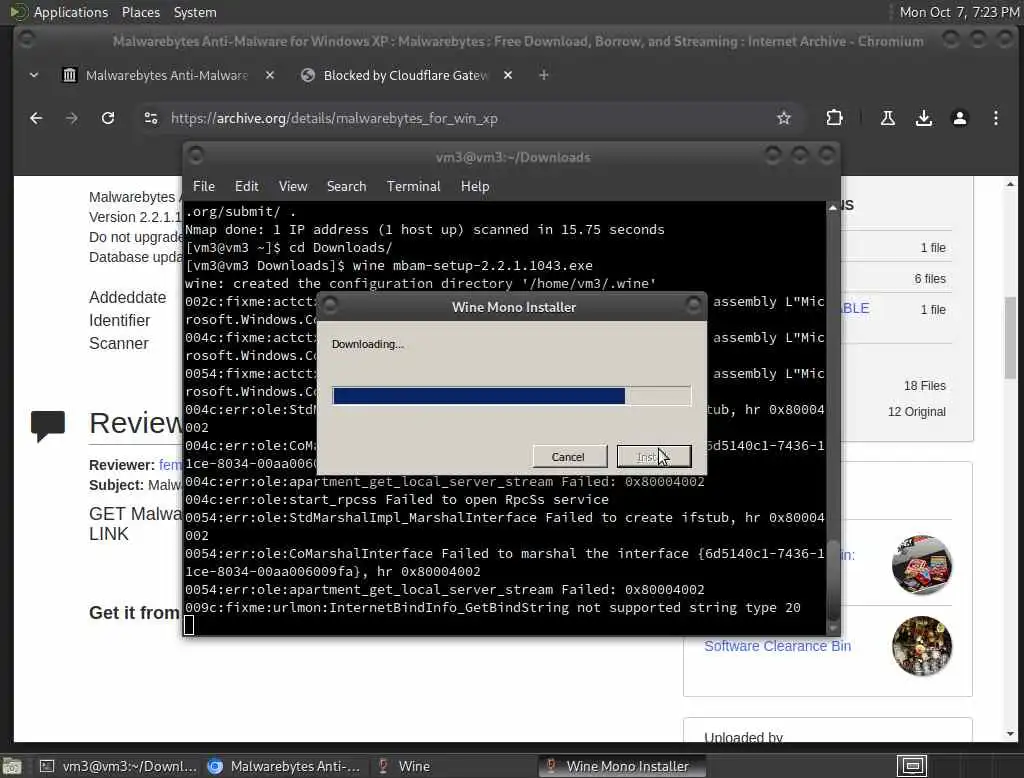
Task: Open the upper round collection thumbnail
Action: (x=921, y=565)
